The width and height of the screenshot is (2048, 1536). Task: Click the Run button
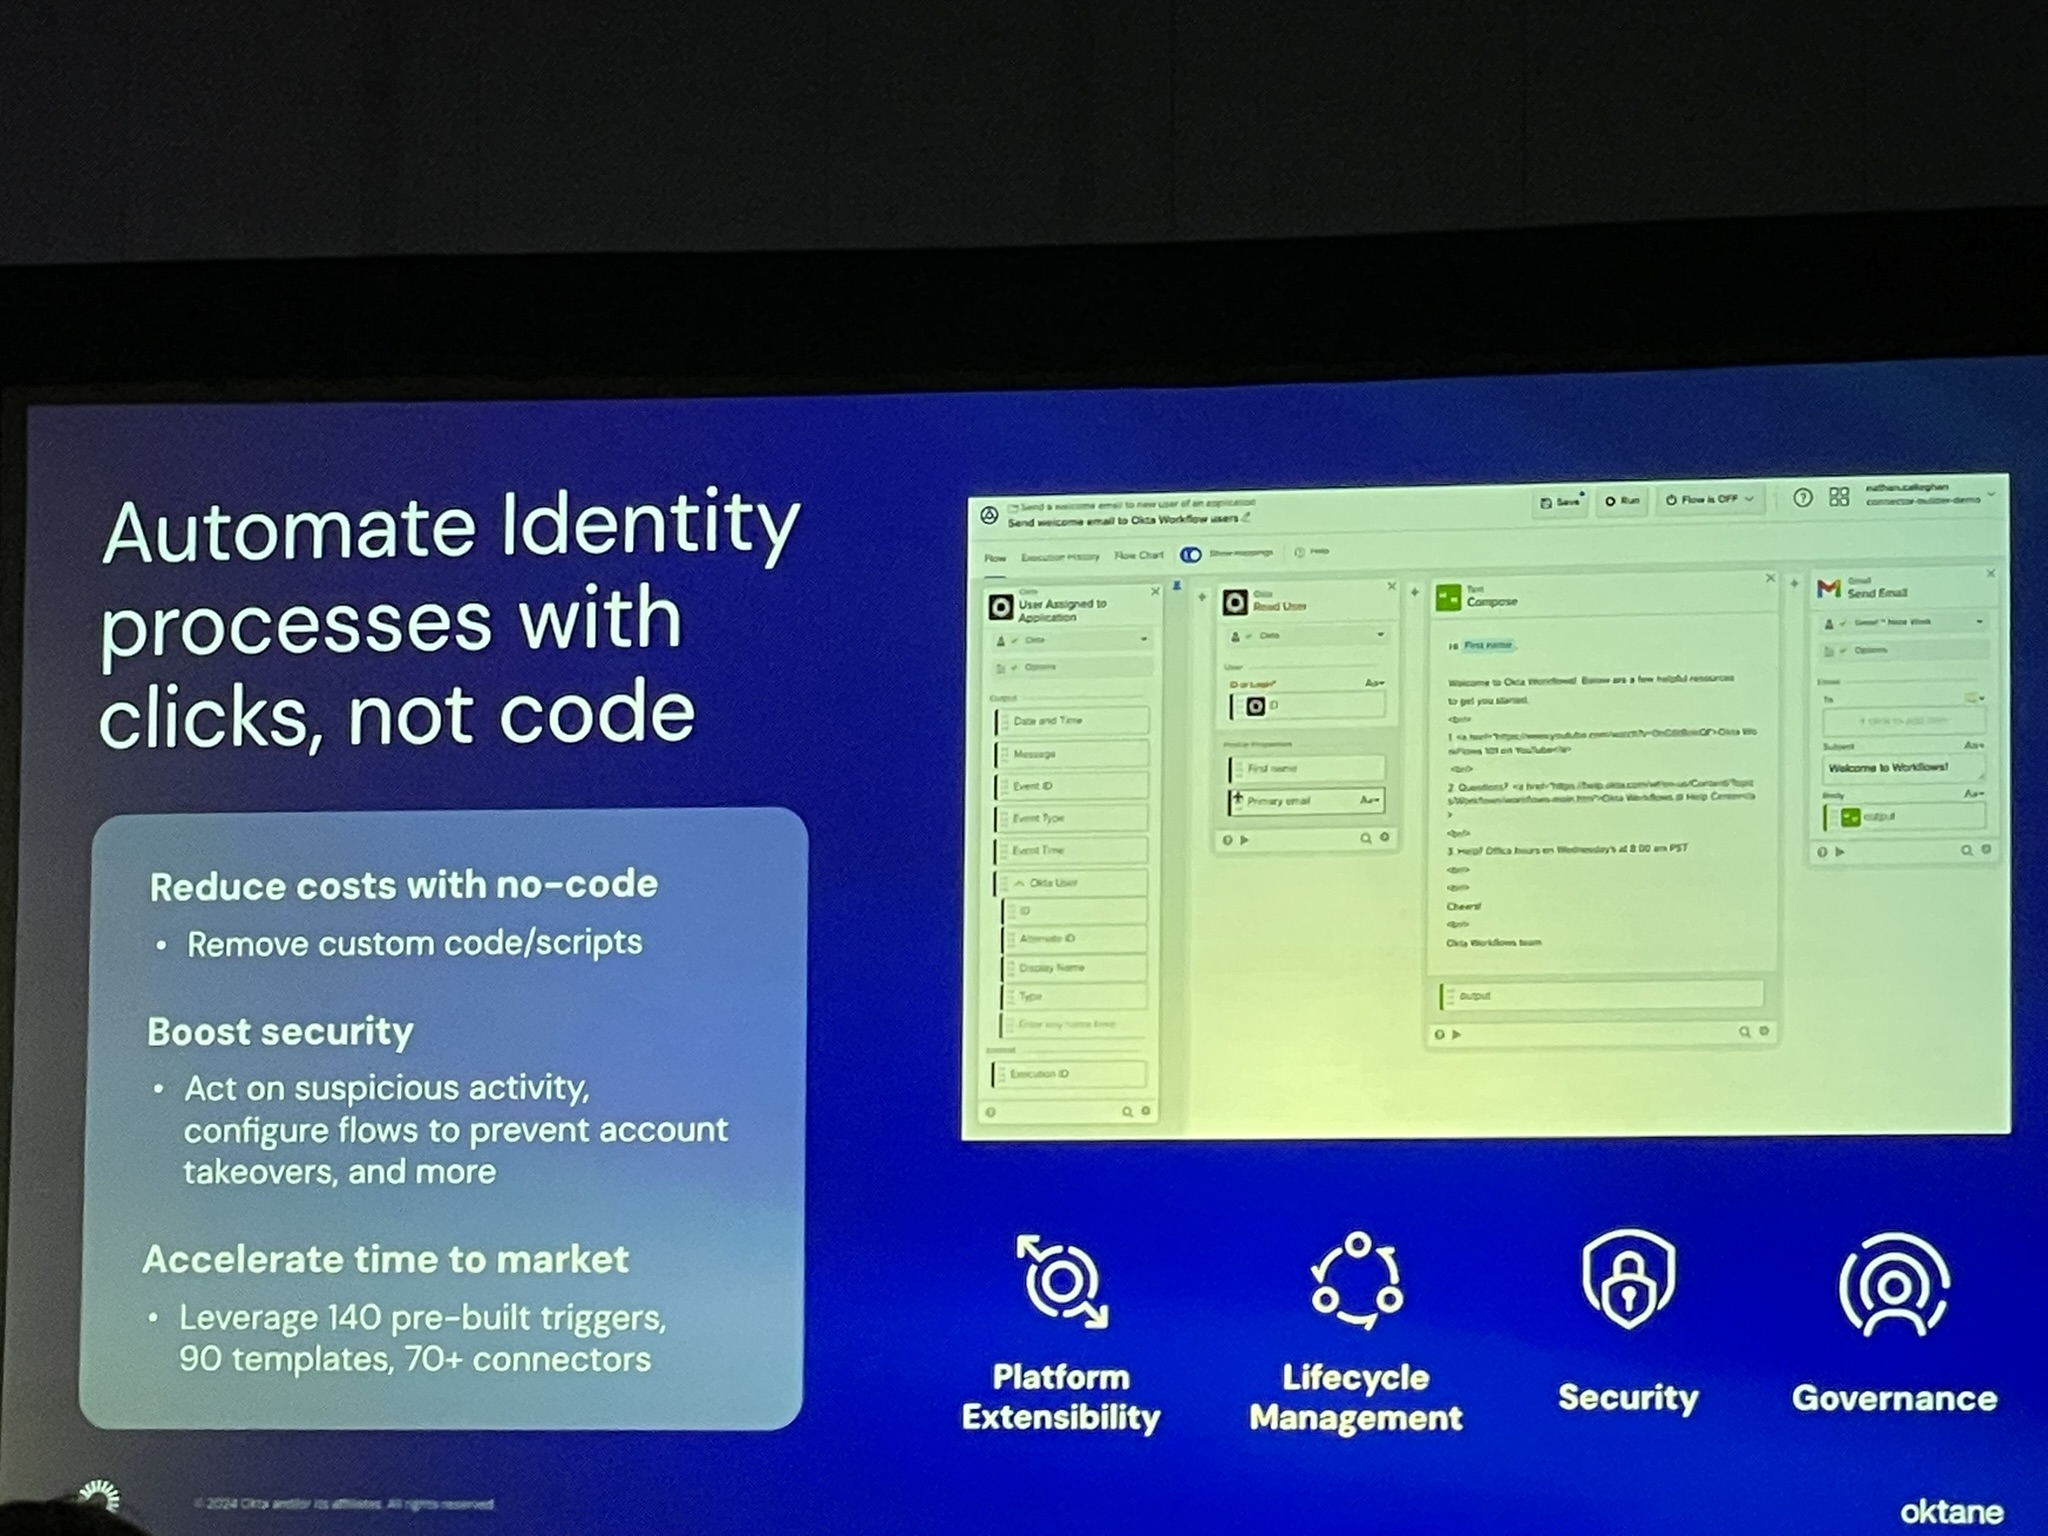[x=1622, y=501]
